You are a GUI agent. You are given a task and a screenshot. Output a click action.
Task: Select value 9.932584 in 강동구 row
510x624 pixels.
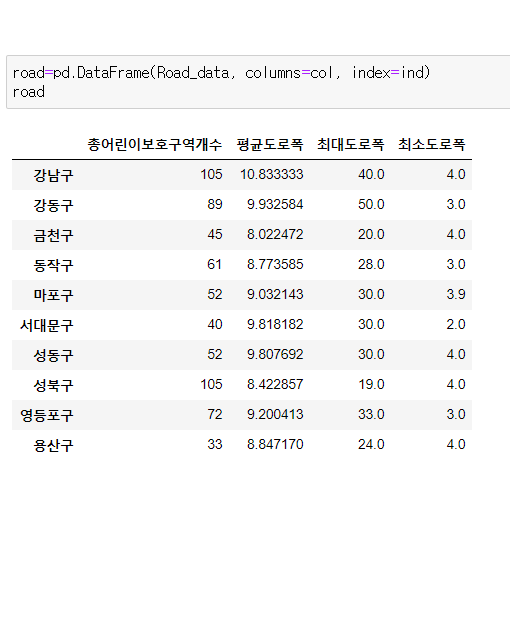pos(275,204)
